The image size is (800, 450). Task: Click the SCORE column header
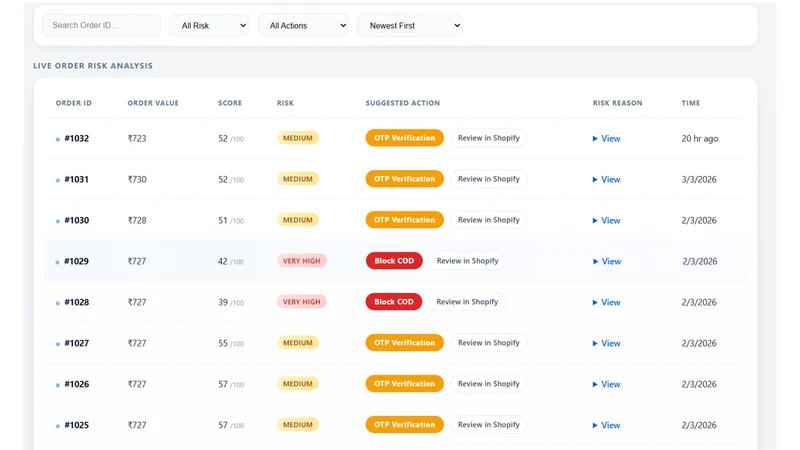pos(230,103)
